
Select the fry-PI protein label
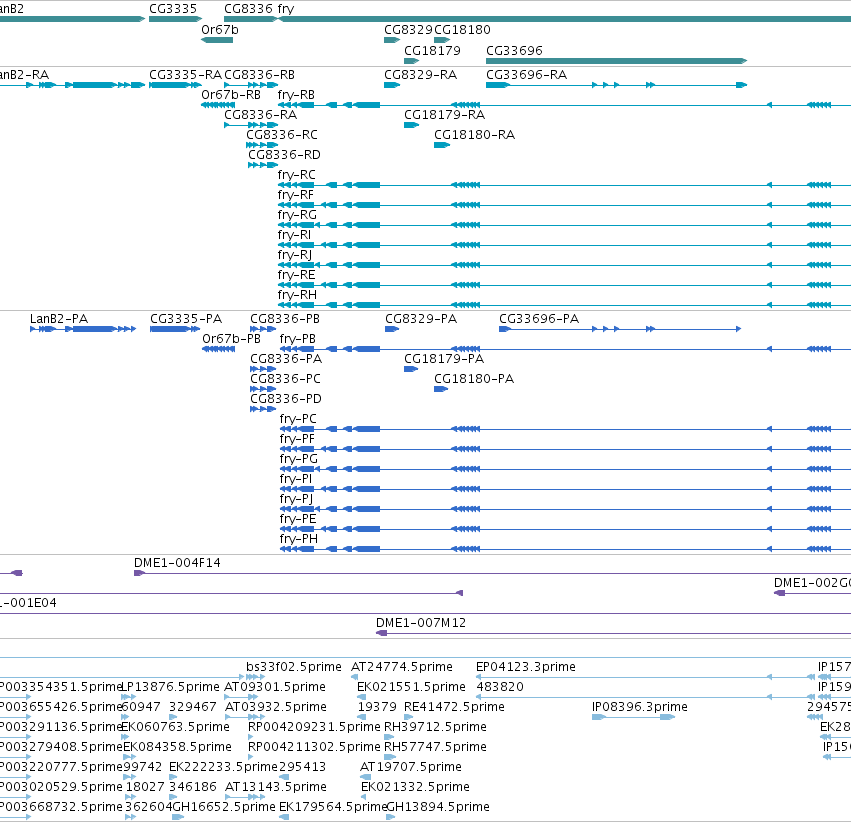tap(296, 480)
